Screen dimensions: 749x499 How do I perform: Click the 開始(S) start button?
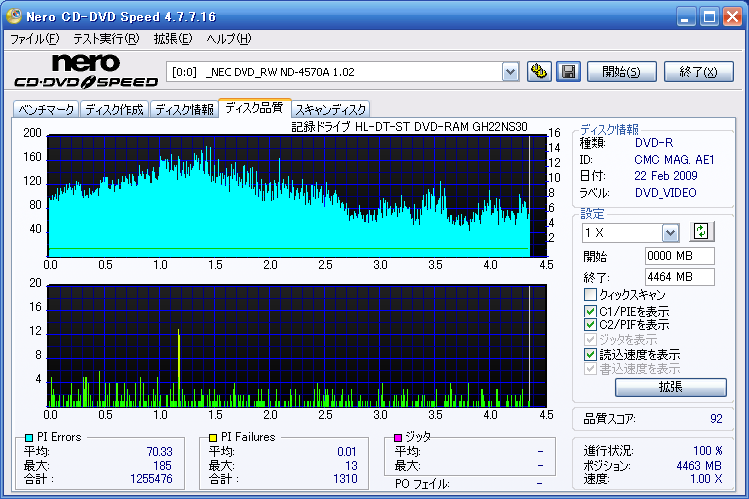point(621,72)
